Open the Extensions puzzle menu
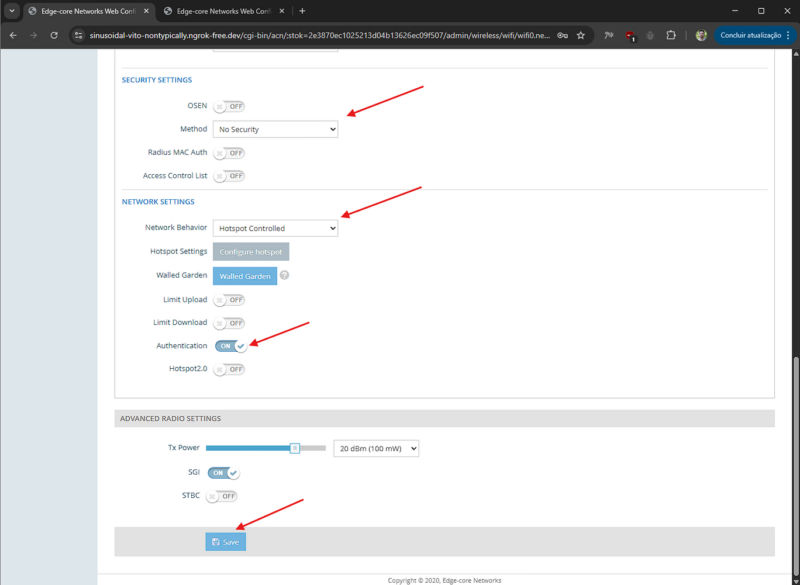The width and height of the screenshot is (800, 585). (x=671, y=35)
